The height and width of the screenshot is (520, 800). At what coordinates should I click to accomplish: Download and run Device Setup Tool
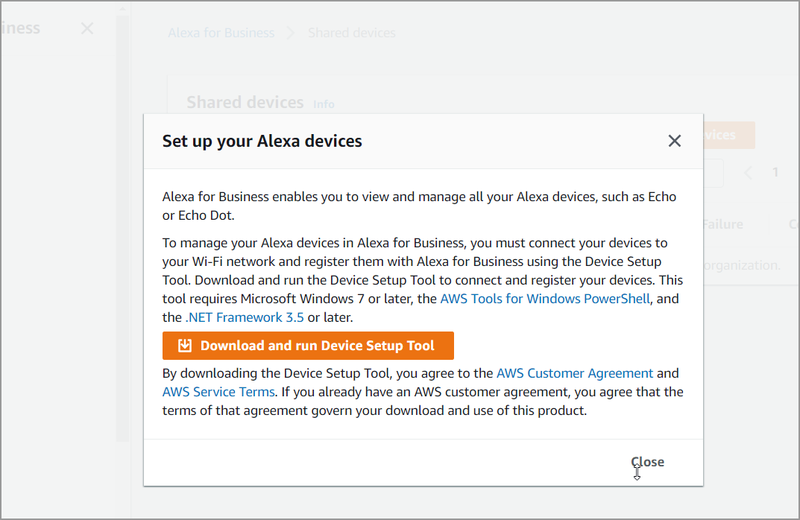(308, 346)
